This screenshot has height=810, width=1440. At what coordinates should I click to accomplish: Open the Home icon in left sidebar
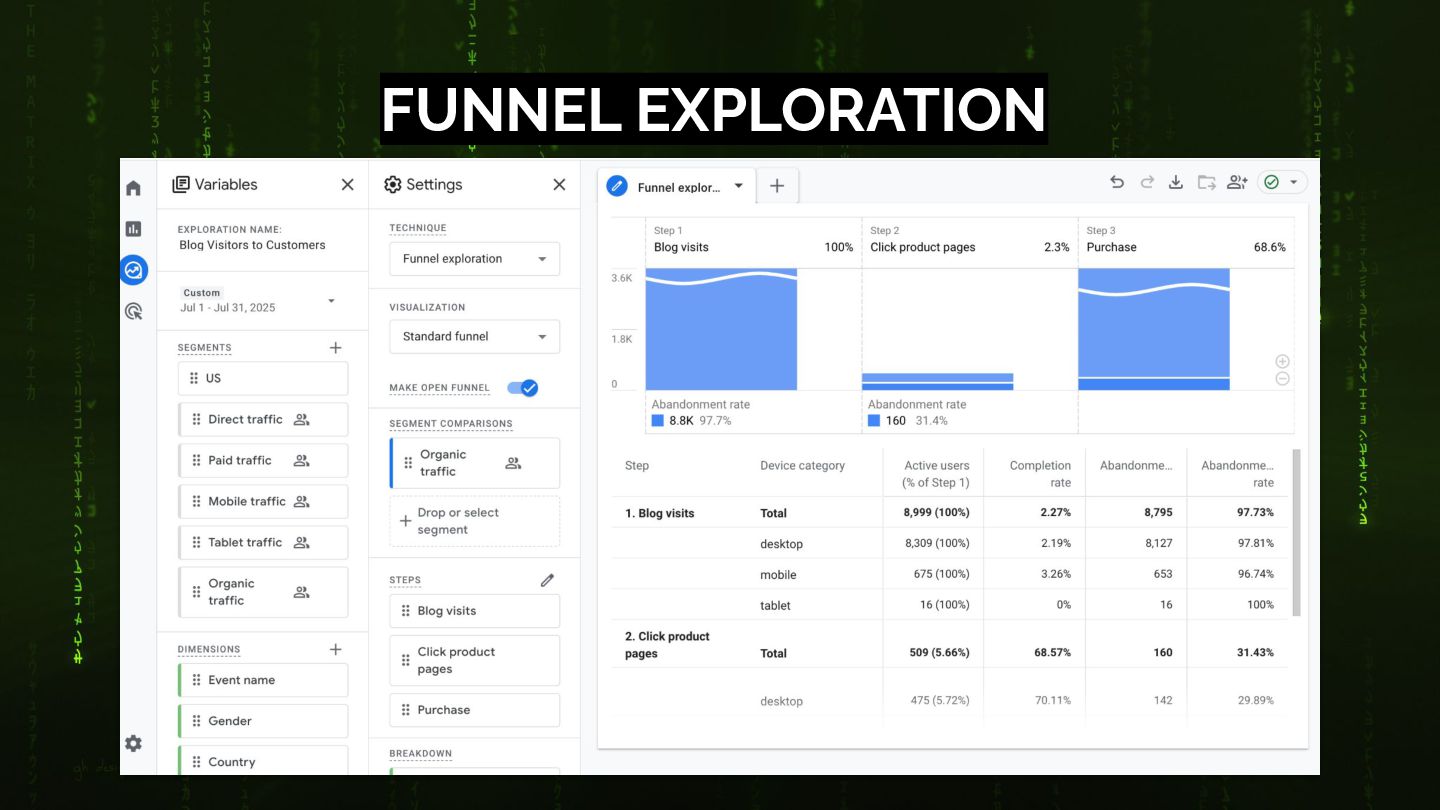tap(133, 188)
